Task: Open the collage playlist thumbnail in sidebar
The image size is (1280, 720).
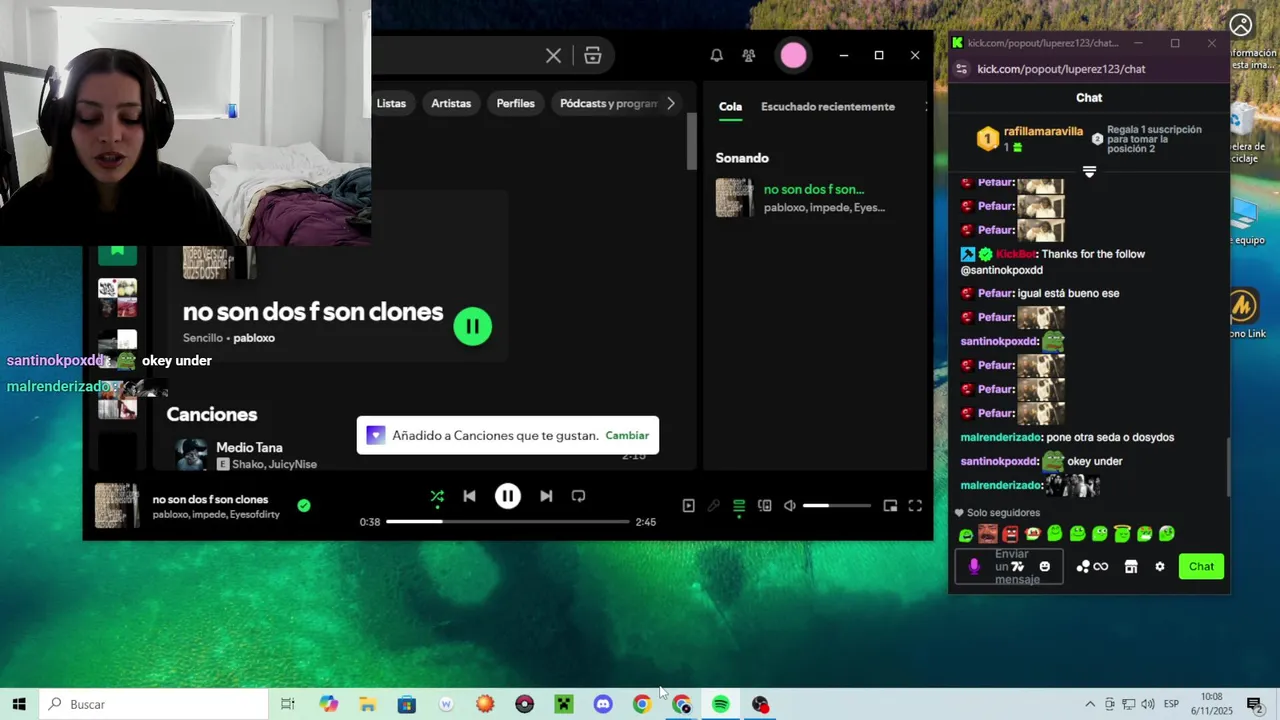Action: (x=117, y=298)
